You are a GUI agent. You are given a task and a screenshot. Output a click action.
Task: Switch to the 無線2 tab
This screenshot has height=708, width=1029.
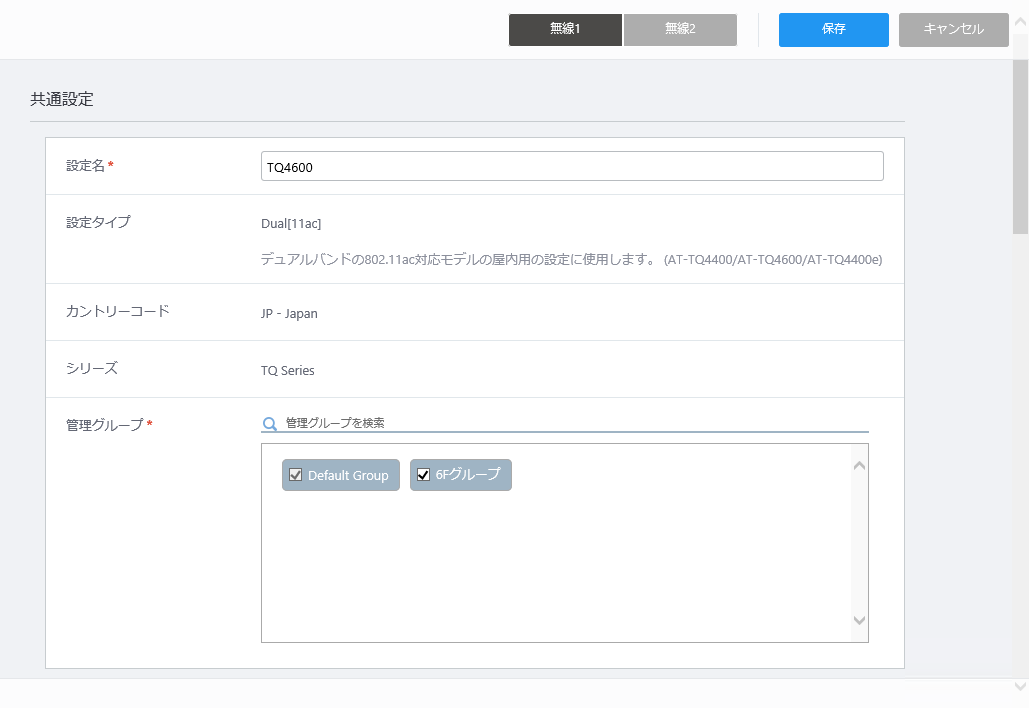[680, 30]
